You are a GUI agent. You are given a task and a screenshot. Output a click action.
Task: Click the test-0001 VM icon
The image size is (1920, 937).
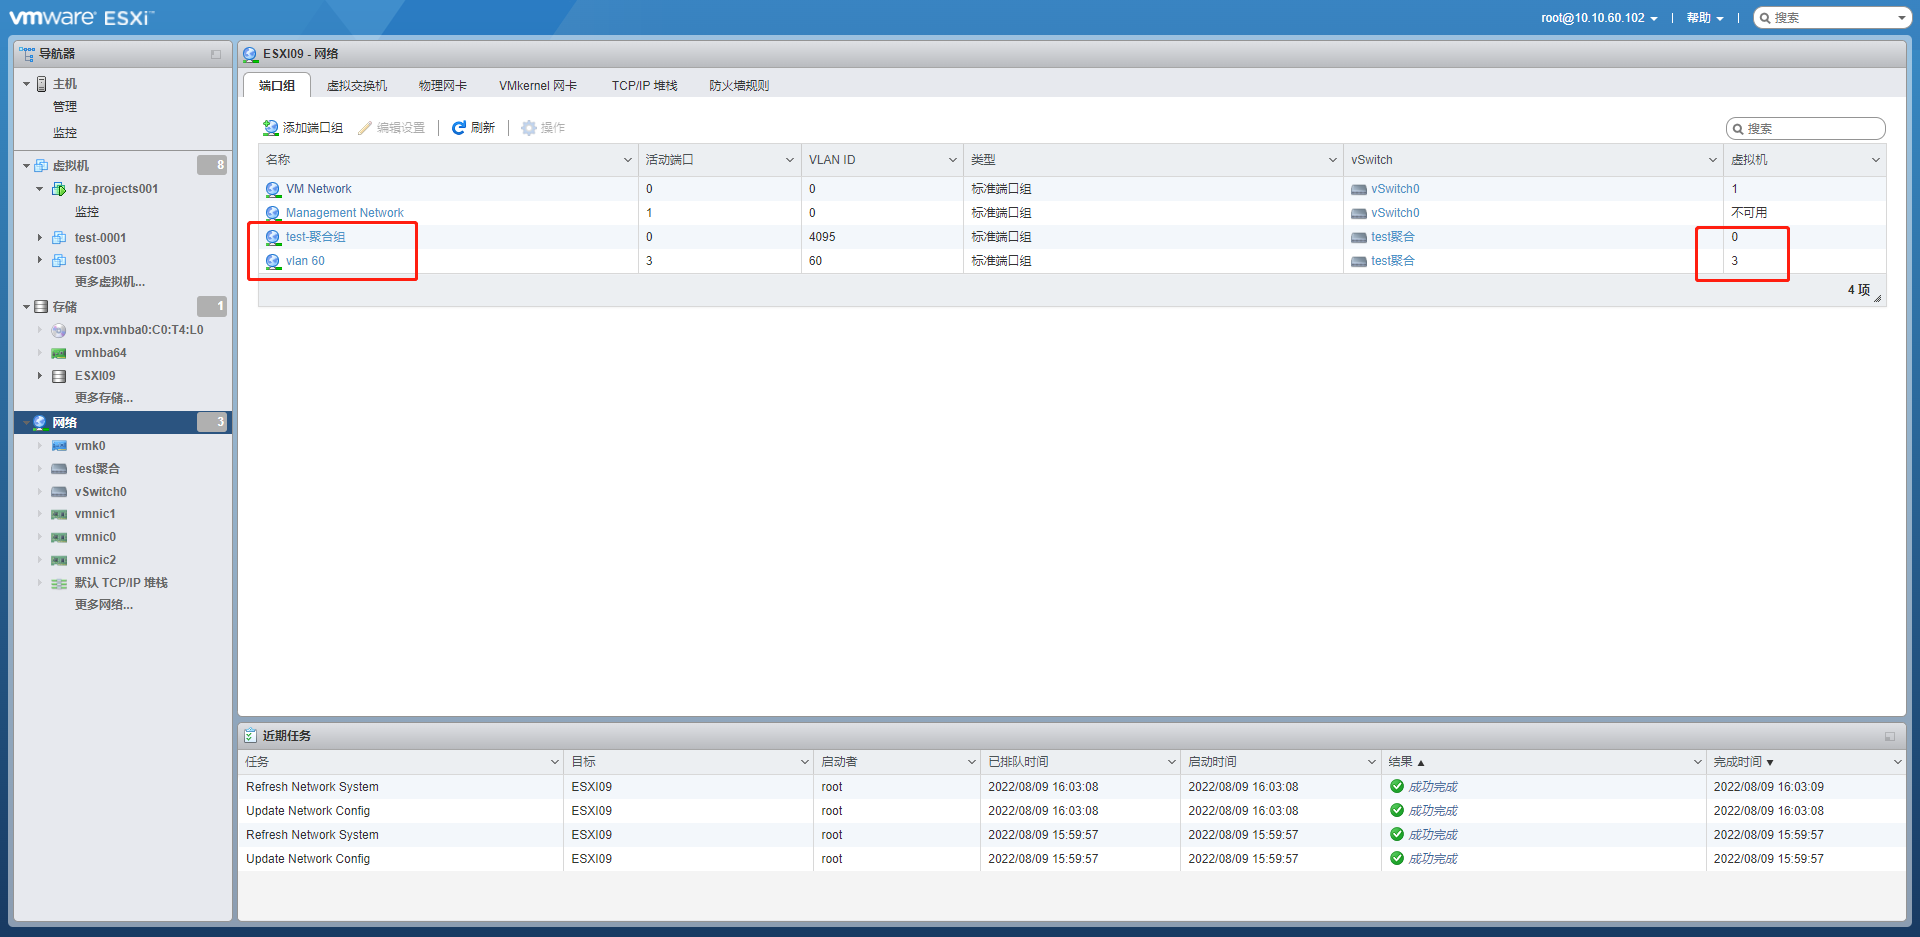[59, 238]
